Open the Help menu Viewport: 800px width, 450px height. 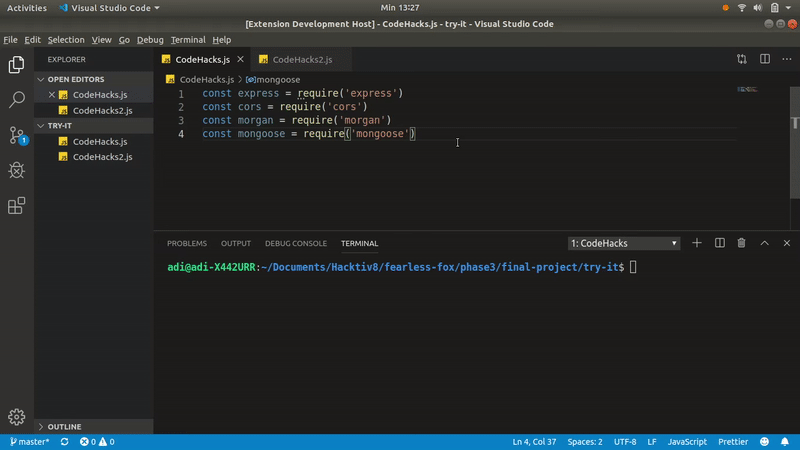click(221, 40)
